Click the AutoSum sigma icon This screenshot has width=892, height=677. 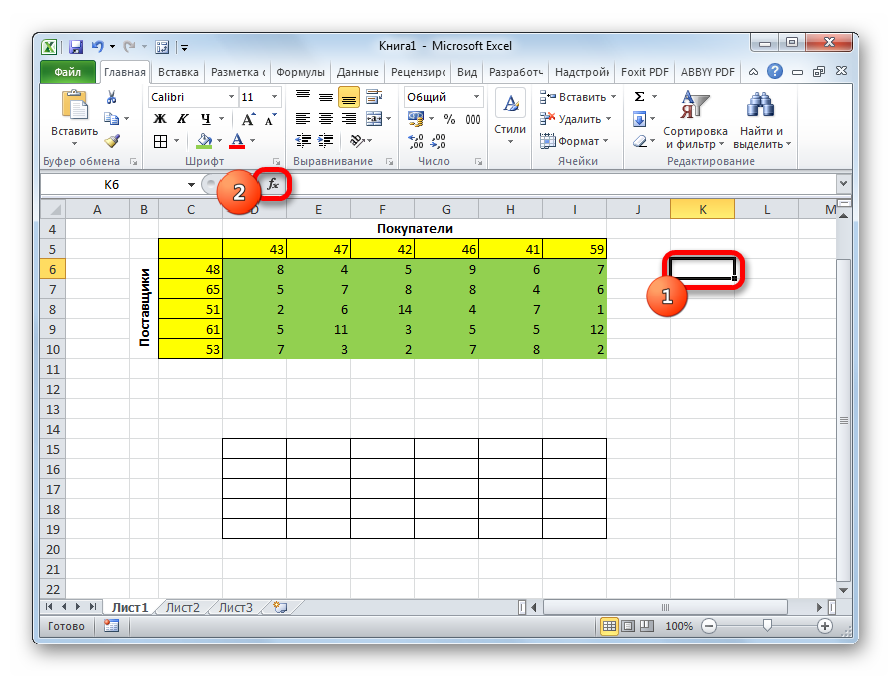click(640, 97)
